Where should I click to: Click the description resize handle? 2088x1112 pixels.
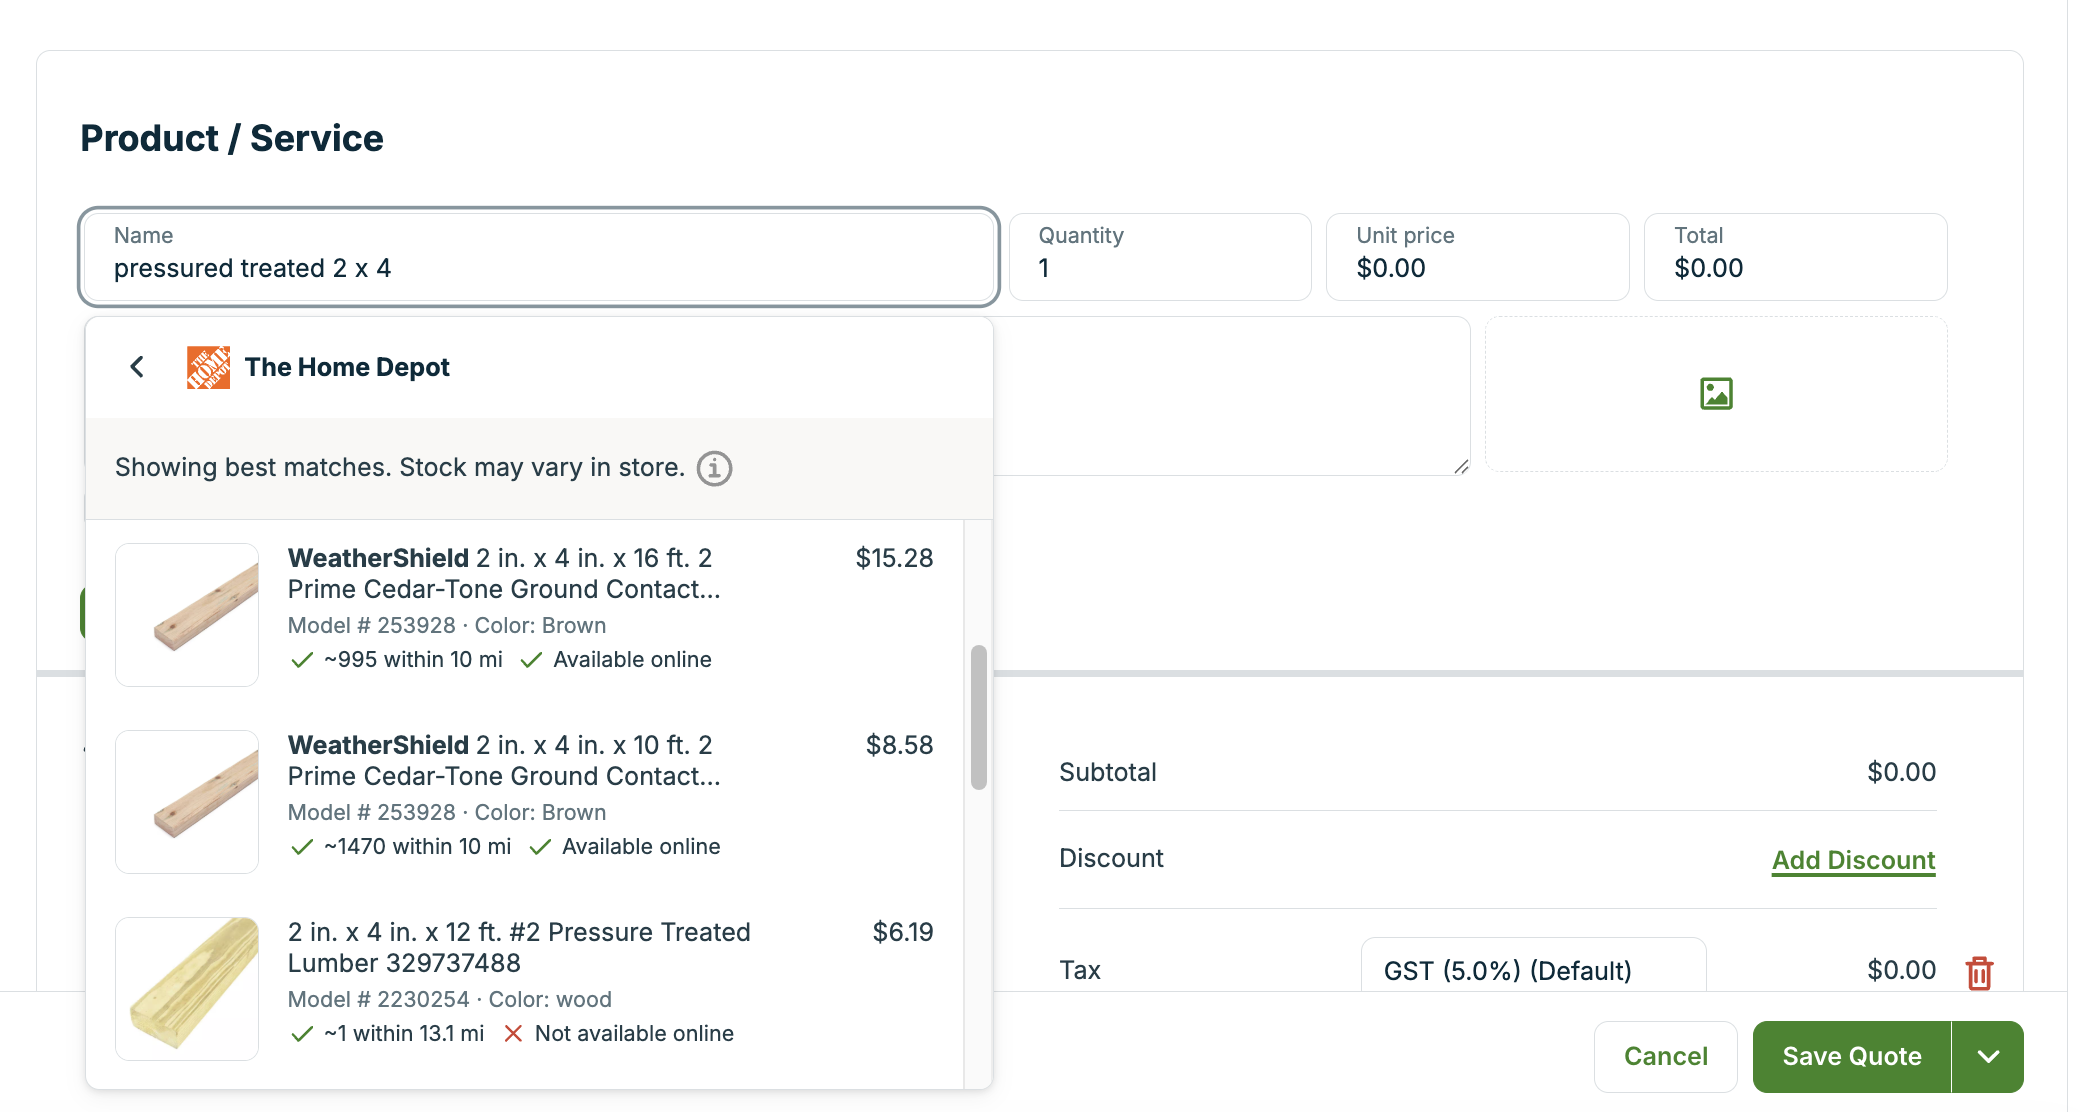point(1461,466)
